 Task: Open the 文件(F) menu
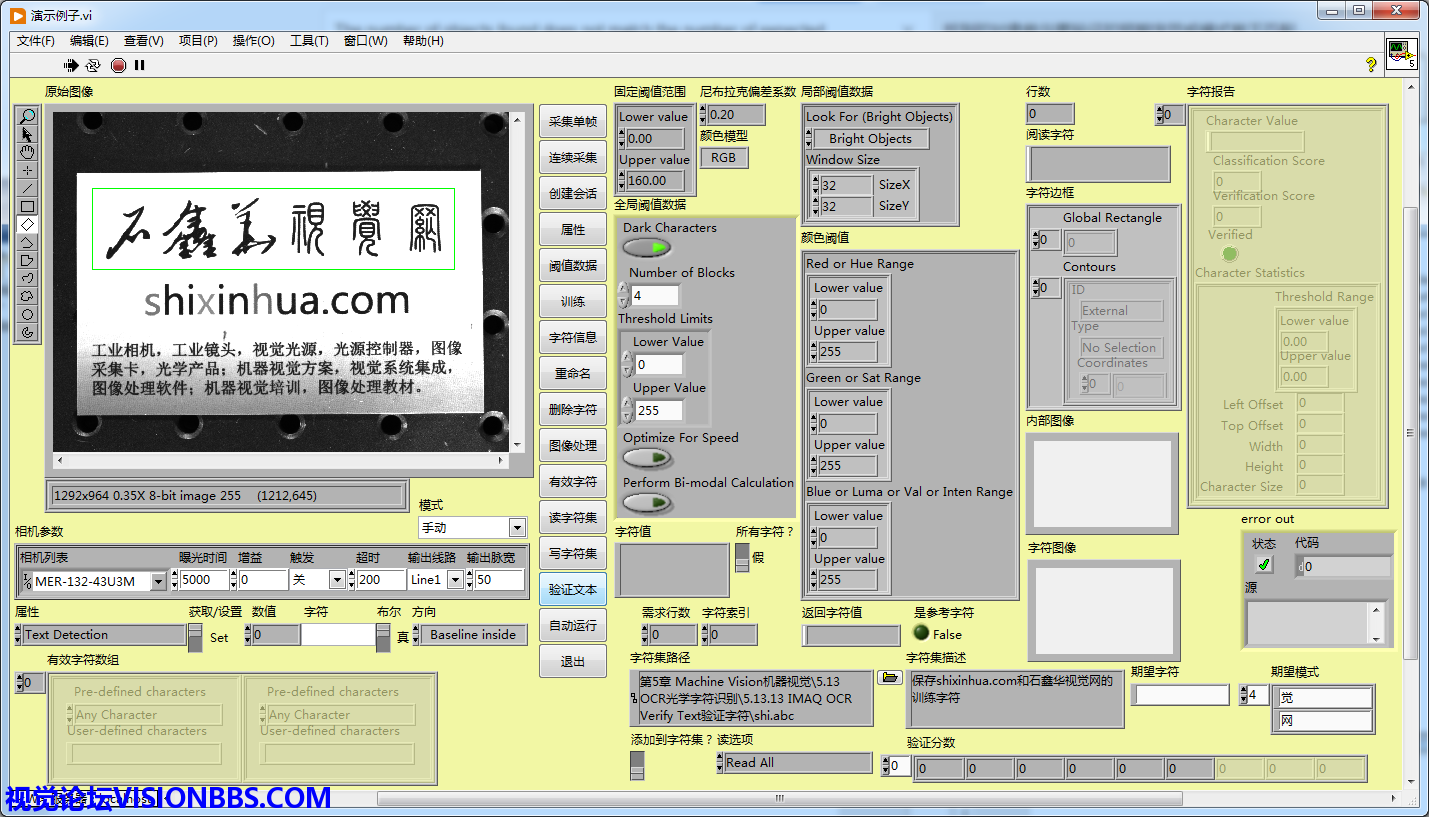tap(36, 41)
